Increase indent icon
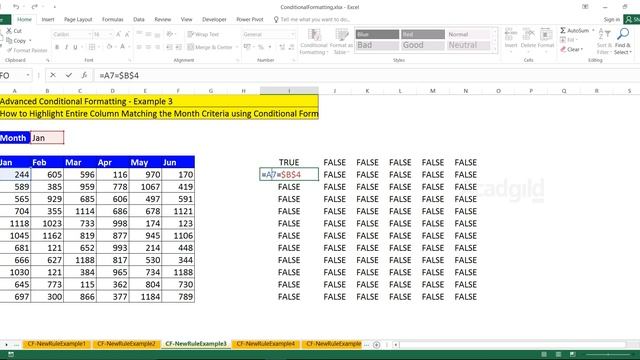Screen dimensions: 640x360 (178, 47)
